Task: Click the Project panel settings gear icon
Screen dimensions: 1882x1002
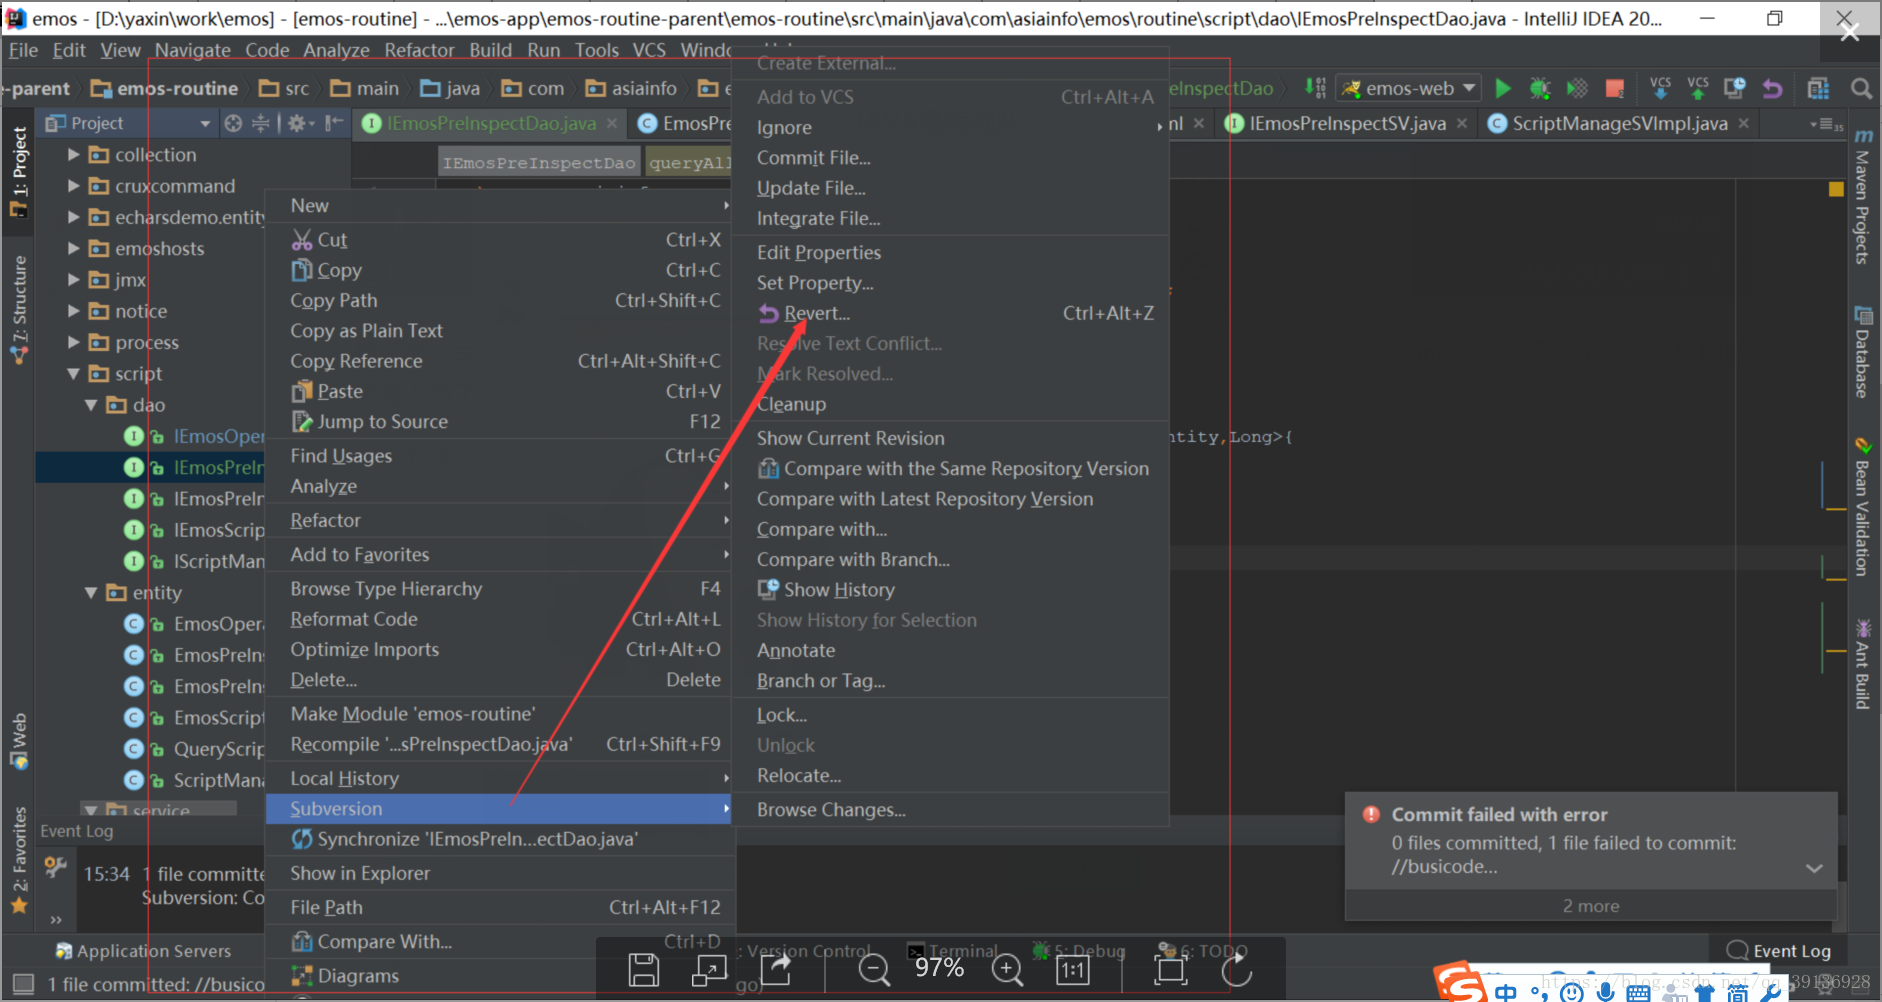Action: [297, 123]
